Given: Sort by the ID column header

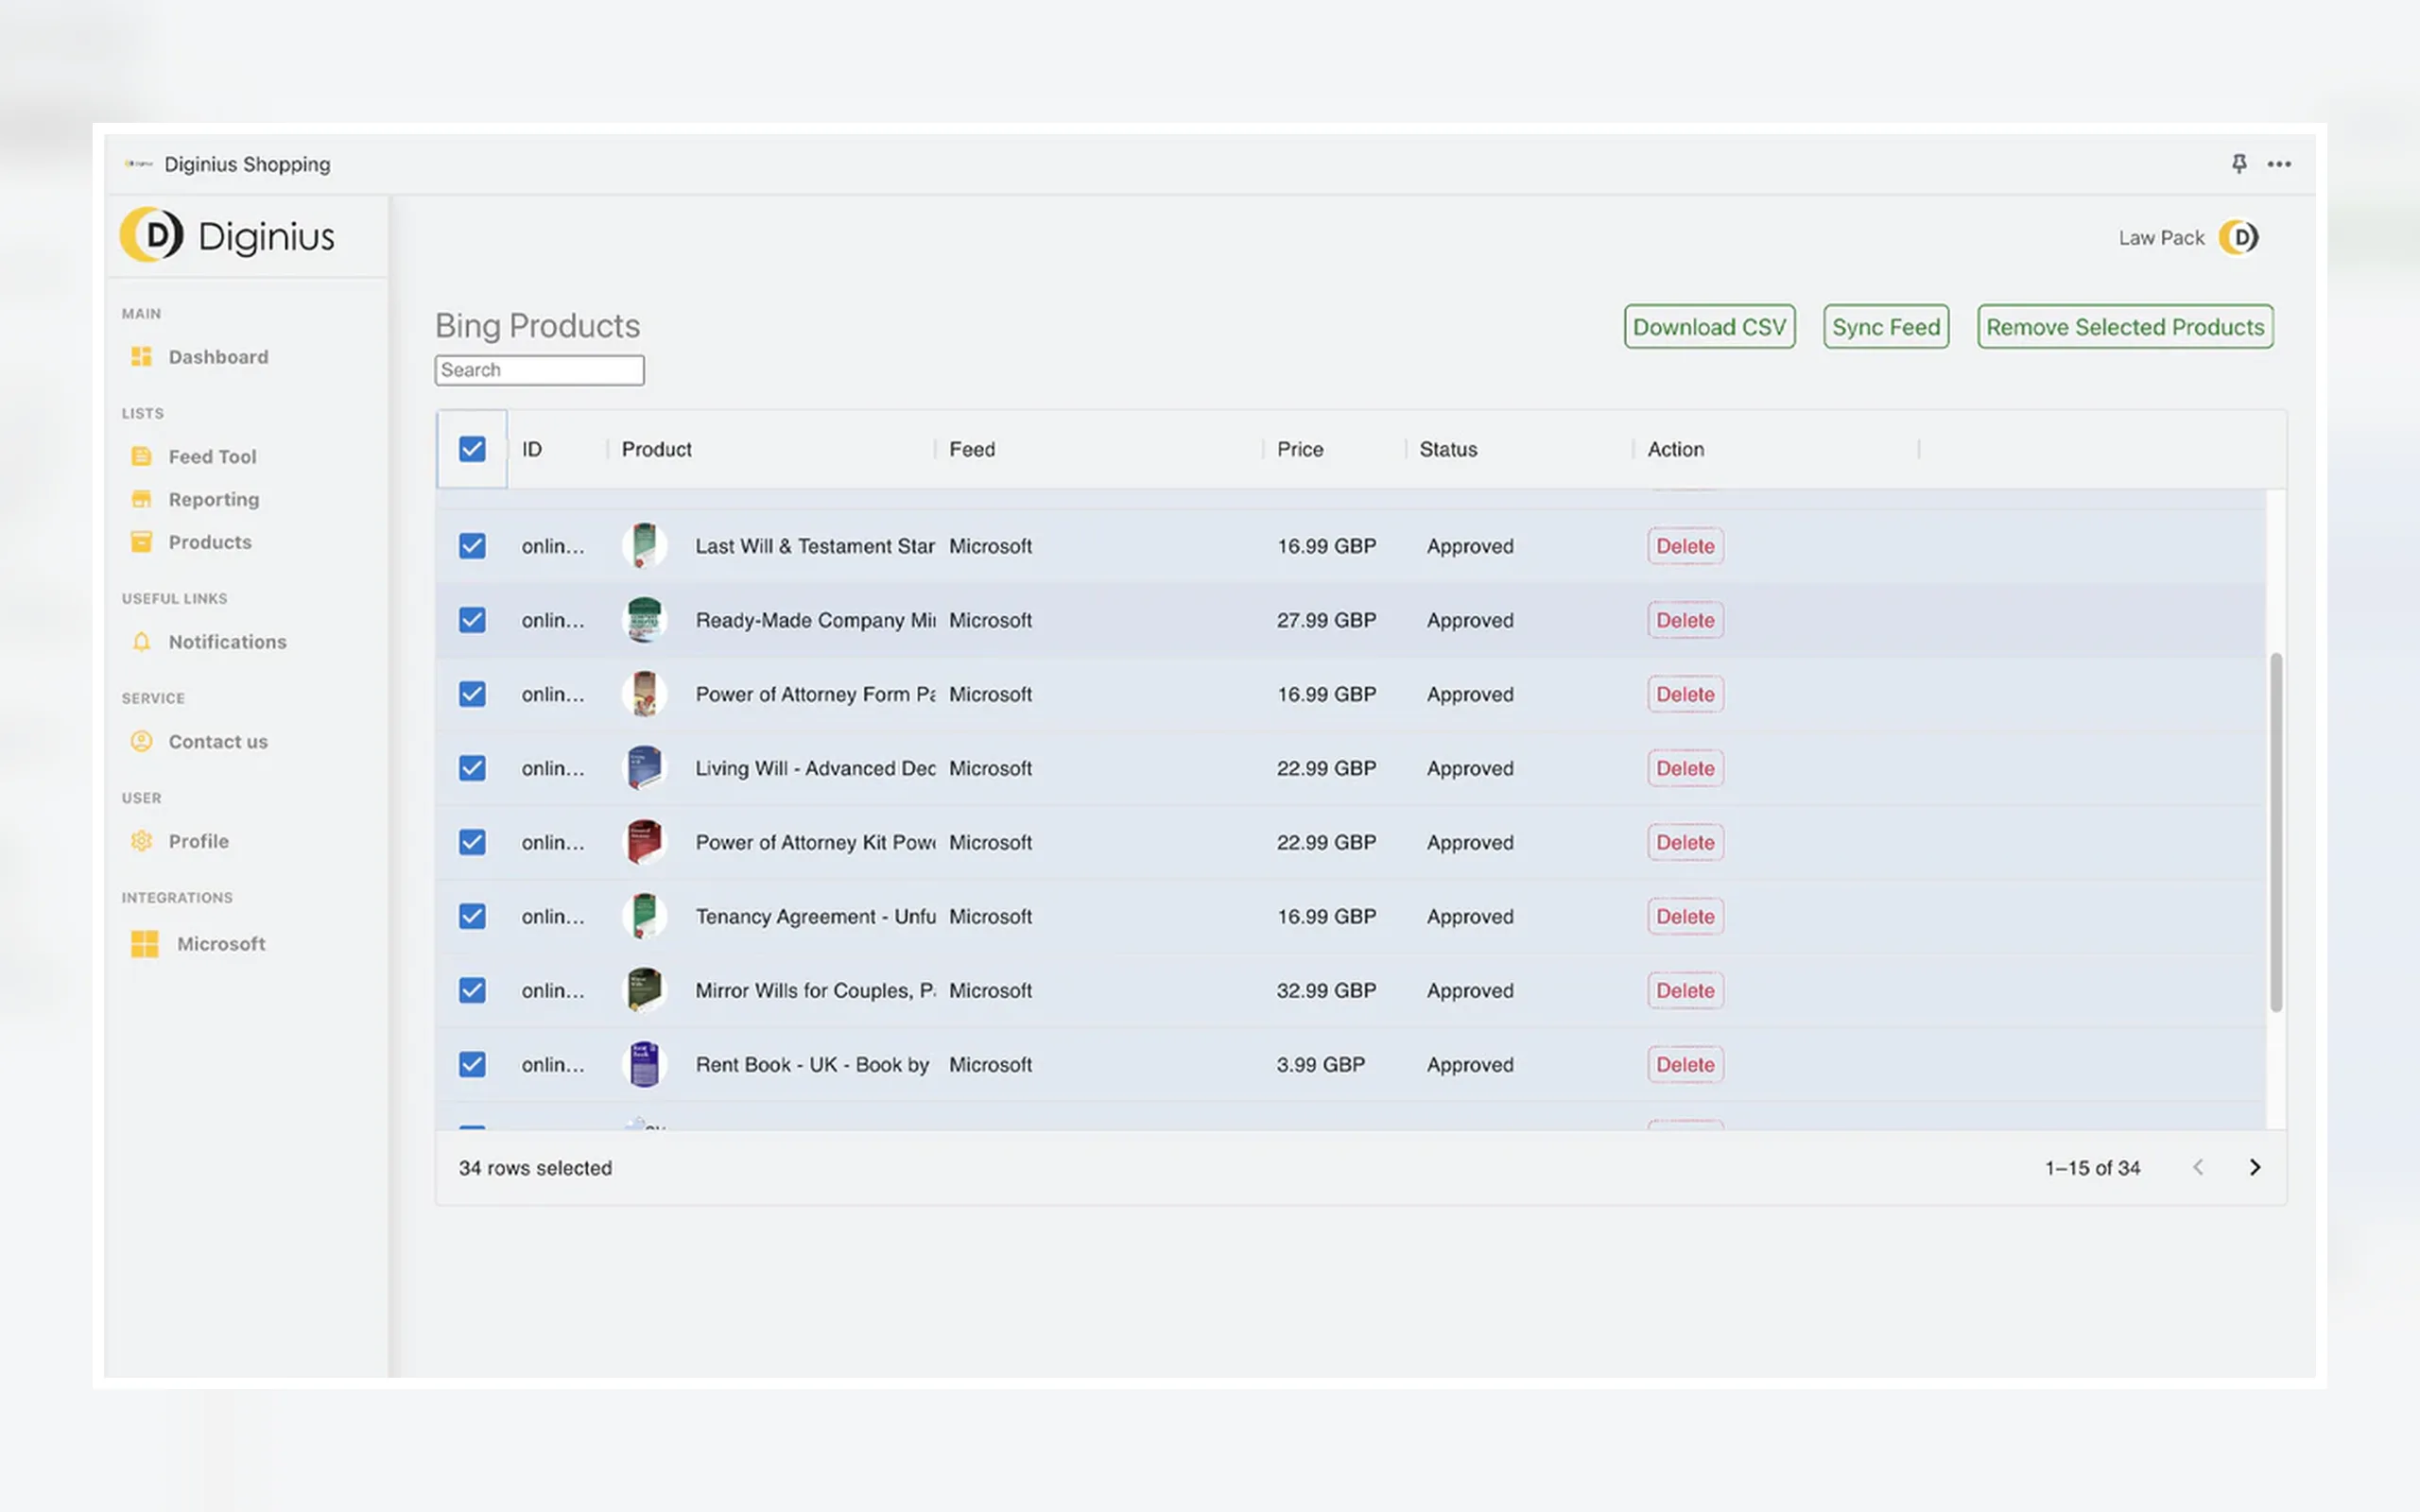Looking at the screenshot, I should pos(532,449).
